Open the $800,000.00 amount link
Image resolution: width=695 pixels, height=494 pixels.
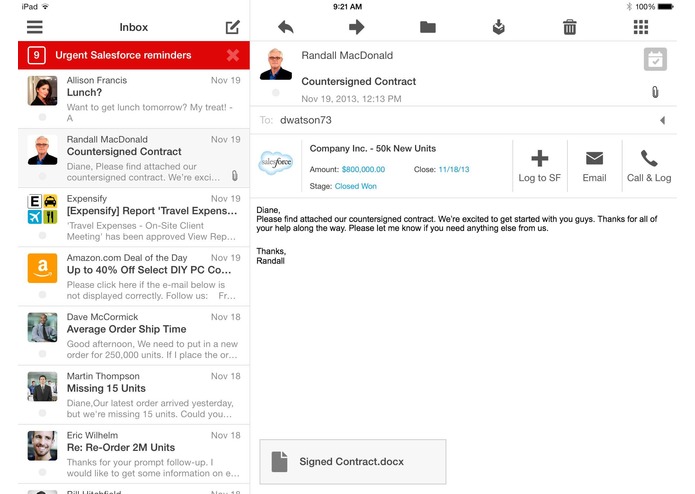(x=363, y=169)
